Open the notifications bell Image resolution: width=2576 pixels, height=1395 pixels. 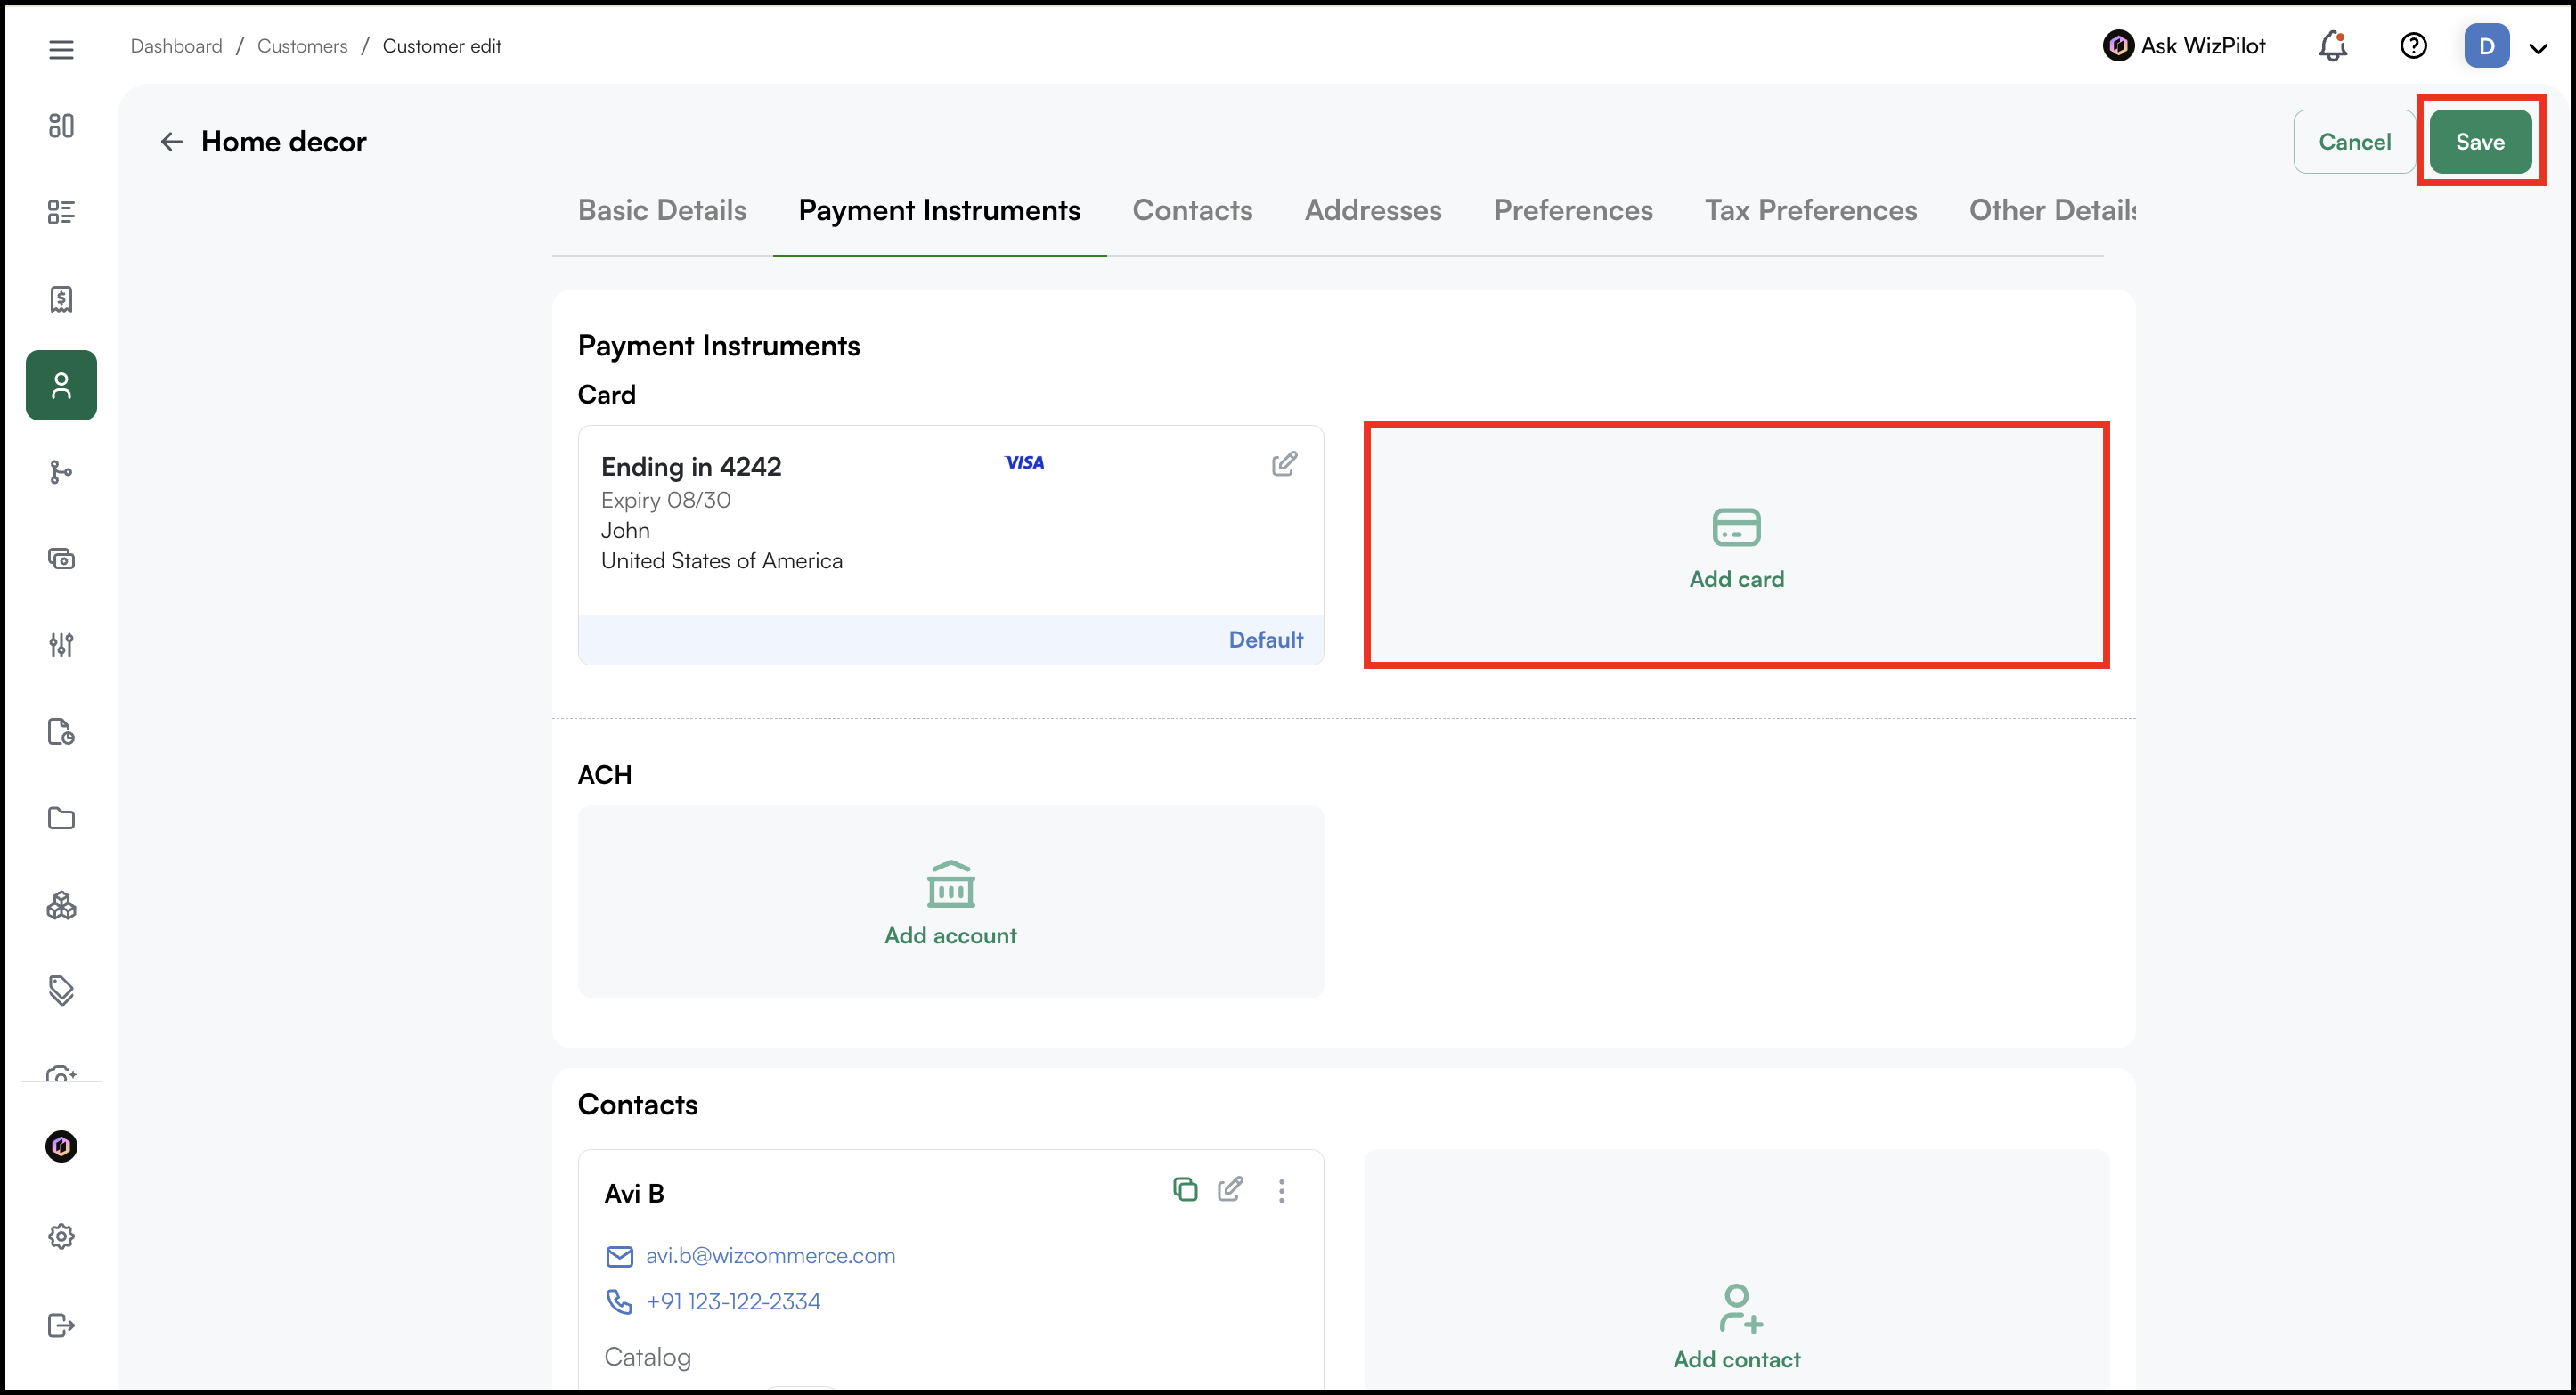pyautogui.click(x=2332, y=46)
